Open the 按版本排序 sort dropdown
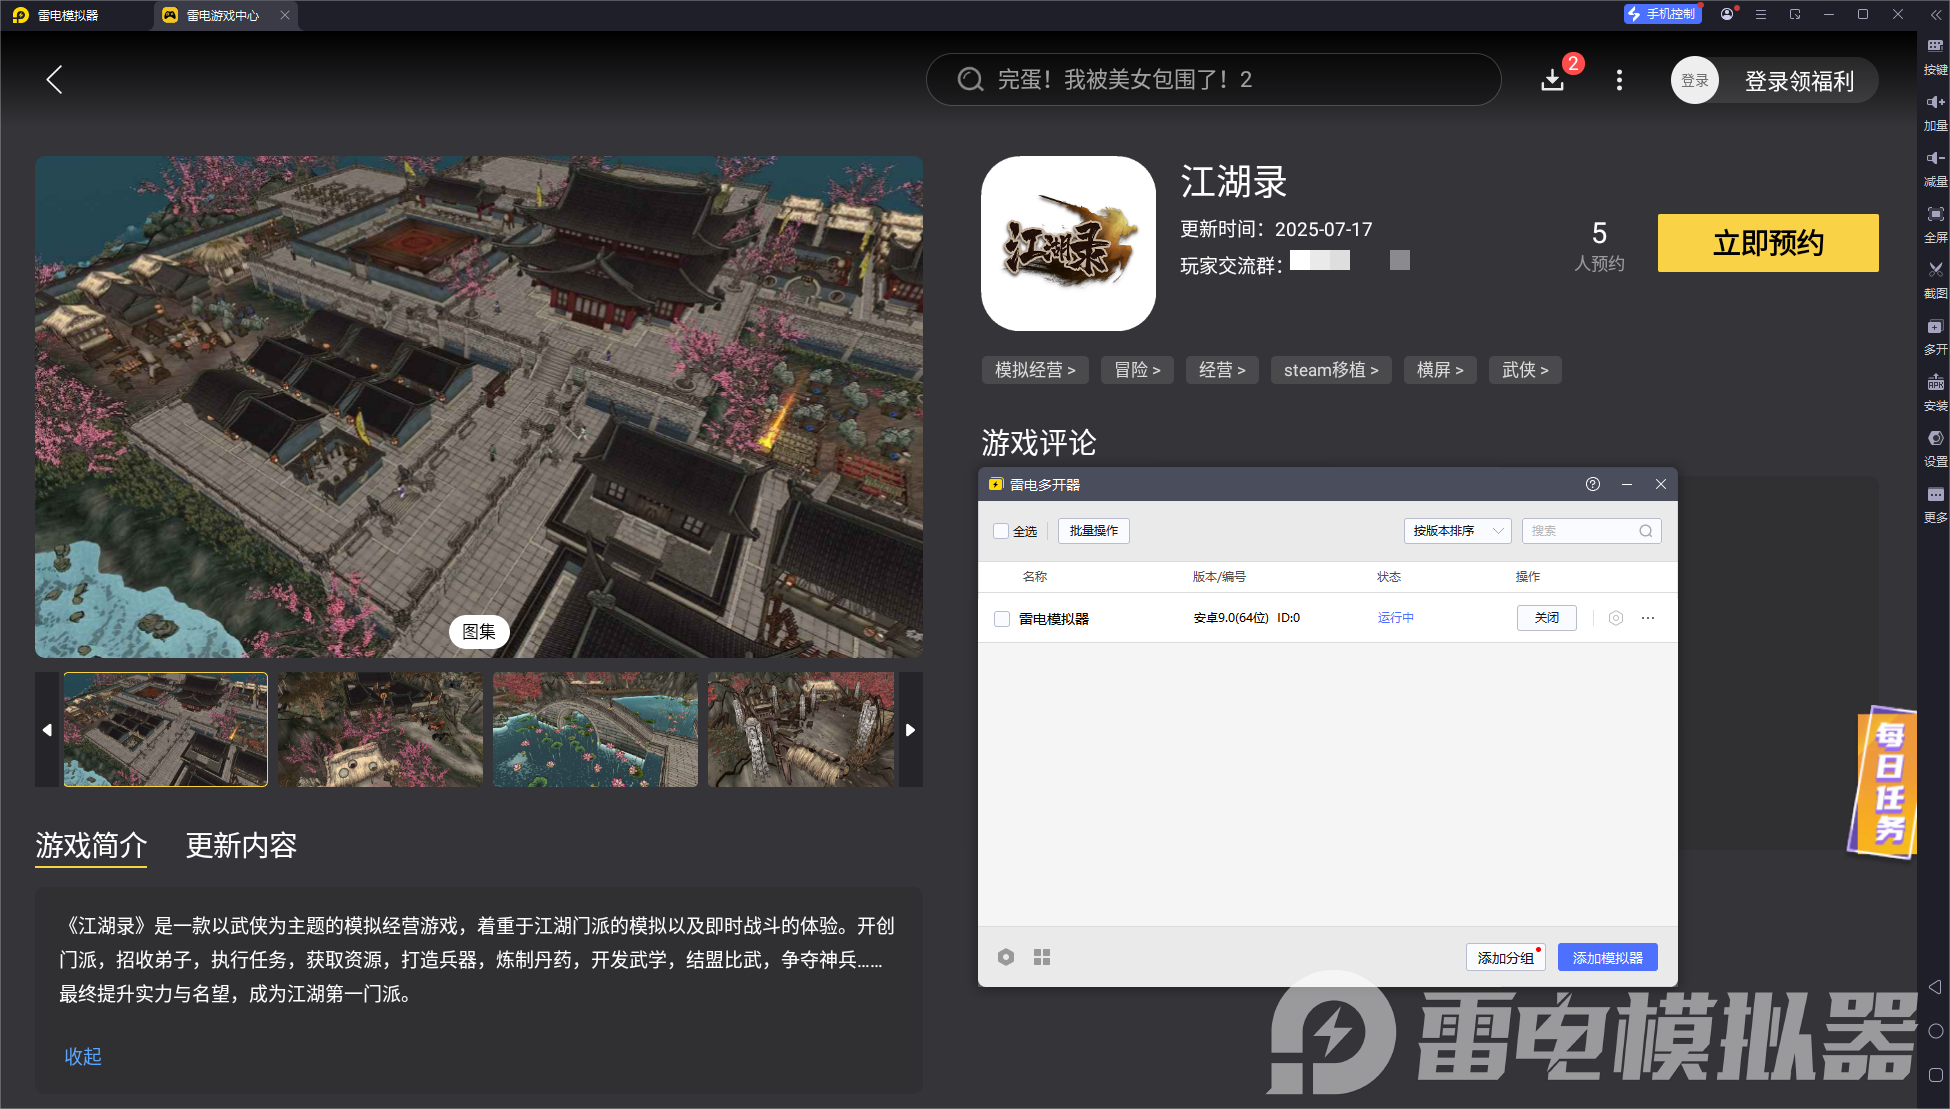 click(x=1457, y=531)
